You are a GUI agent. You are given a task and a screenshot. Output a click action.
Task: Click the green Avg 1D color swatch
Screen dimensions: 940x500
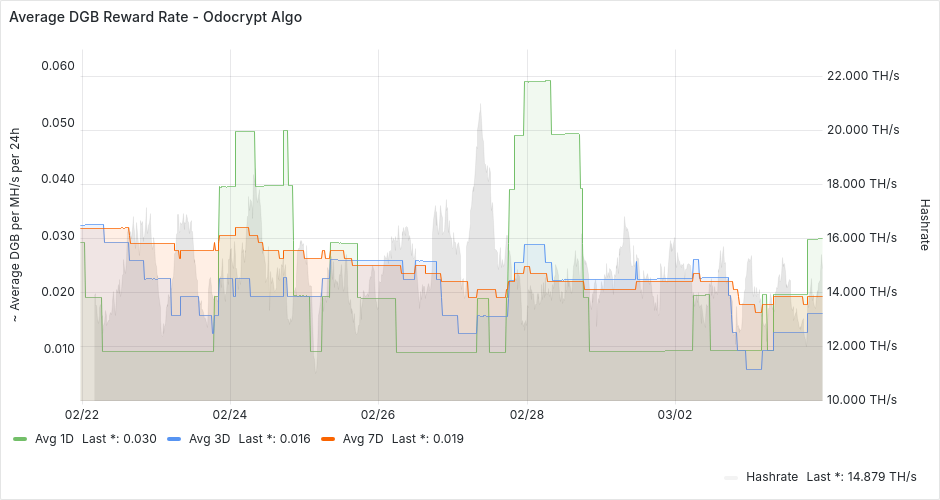tap(20, 438)
